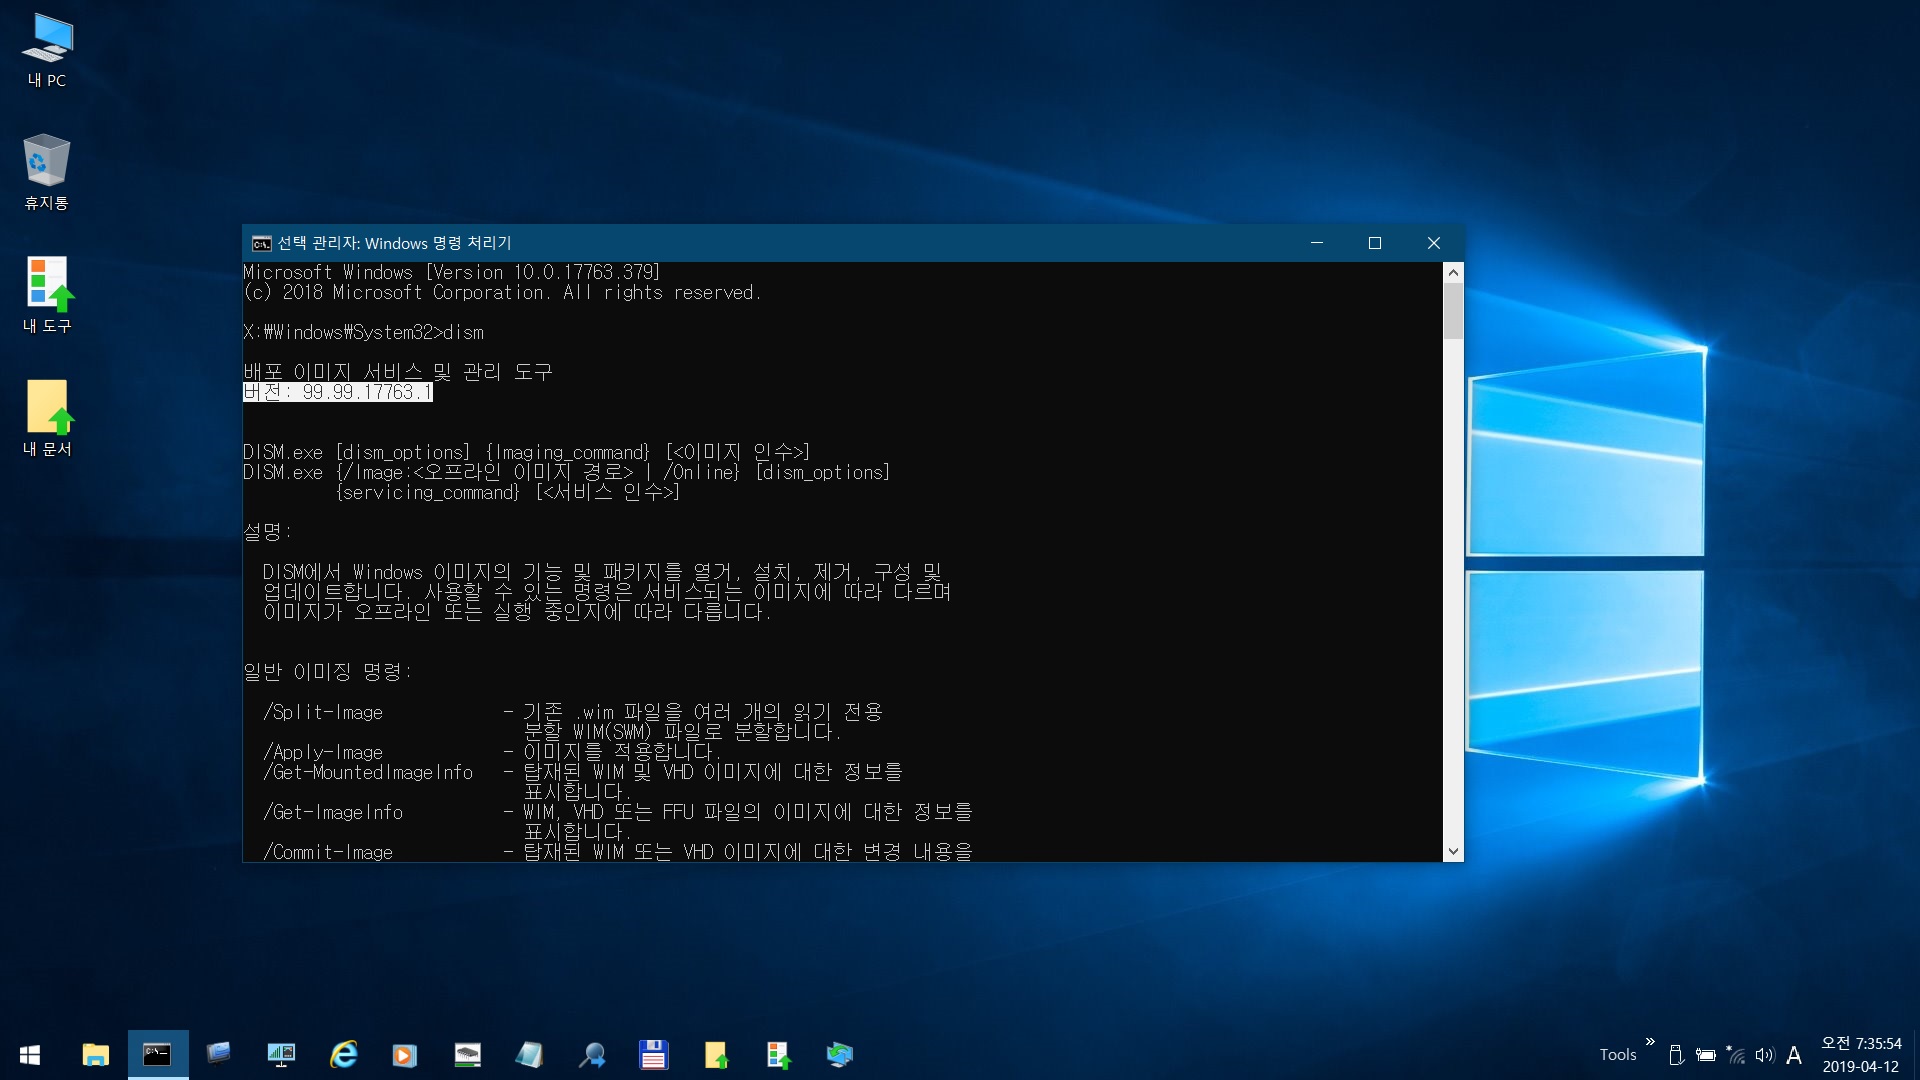Image resolution: width=1920 pixels, height=1080 pixels.
Task: Open the wireless network tray icon
Action: click(x=1736, y=1055)
